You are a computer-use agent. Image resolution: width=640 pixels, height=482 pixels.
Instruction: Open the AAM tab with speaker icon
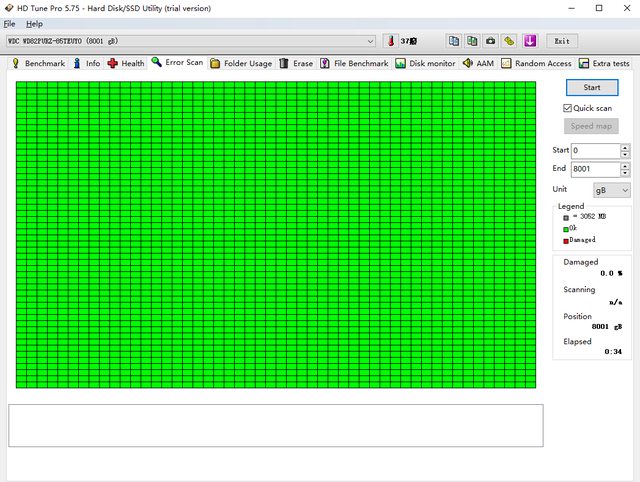coord(477,63)
